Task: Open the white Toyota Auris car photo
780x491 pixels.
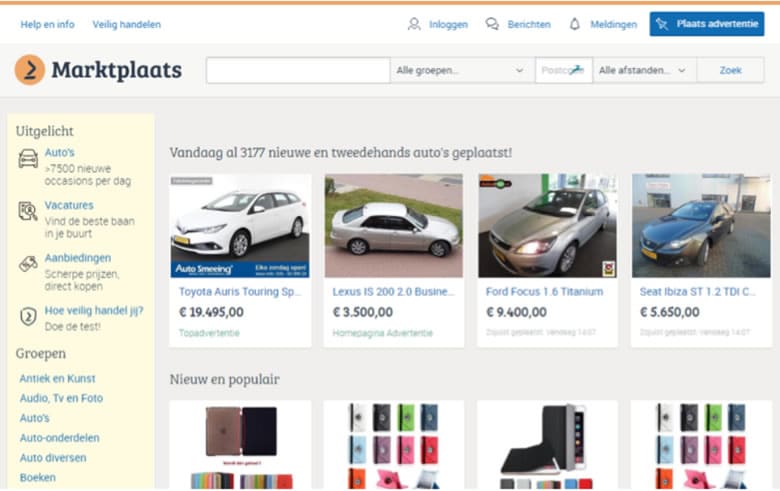Action: tap(240, 225)
